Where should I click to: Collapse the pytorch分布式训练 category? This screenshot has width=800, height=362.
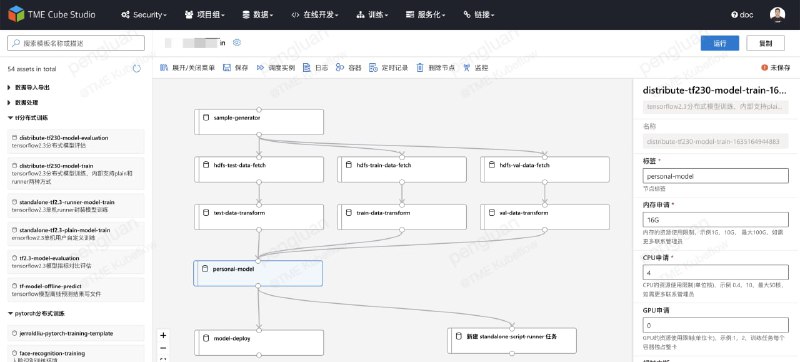pos(36,314)
